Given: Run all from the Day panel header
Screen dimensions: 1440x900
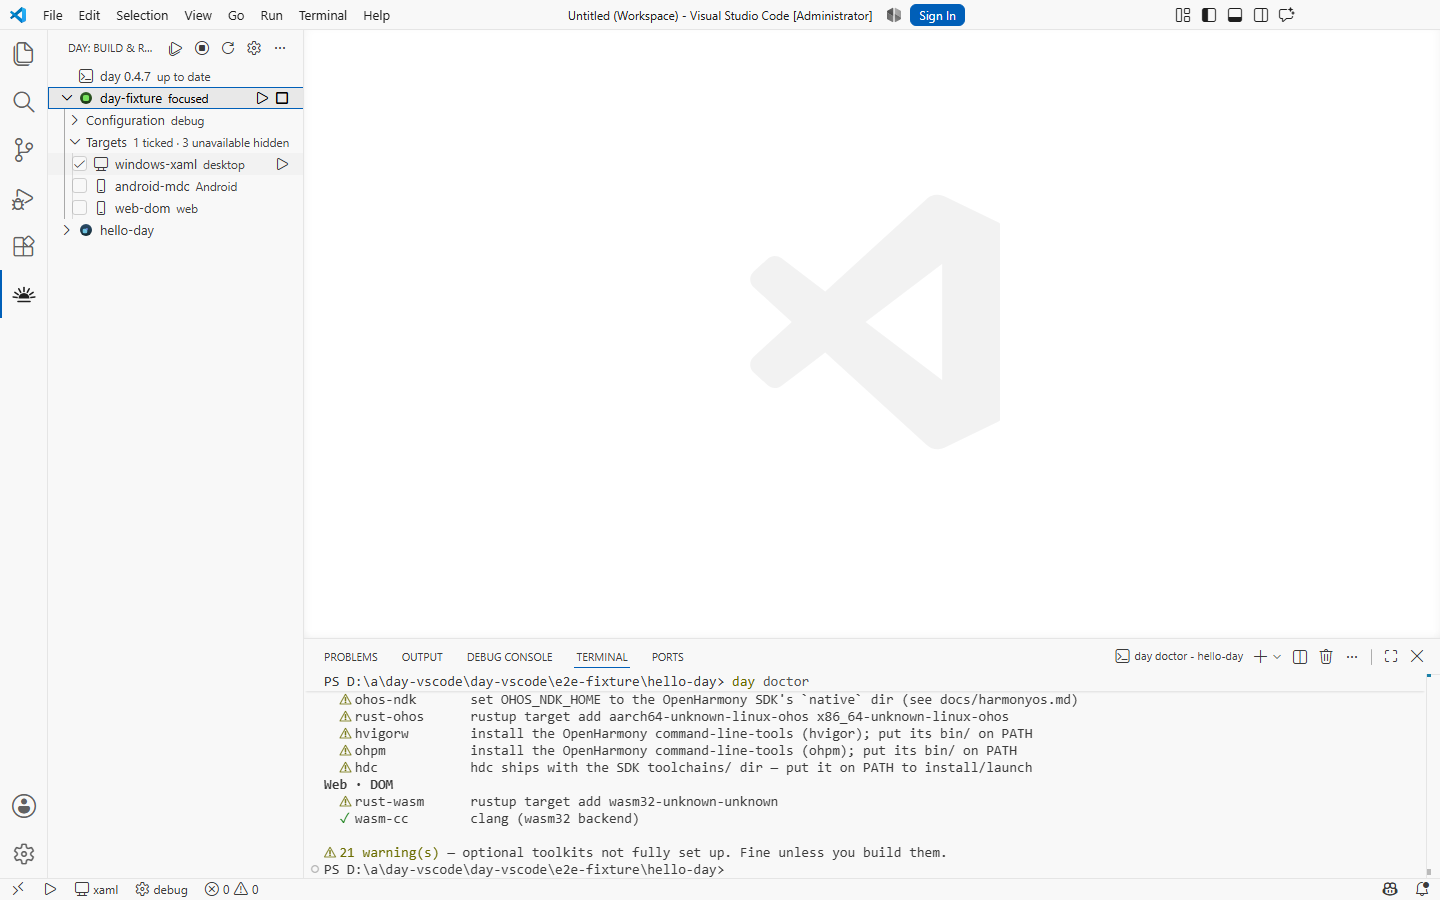Looking at the screenshot, I should [175, 48].
